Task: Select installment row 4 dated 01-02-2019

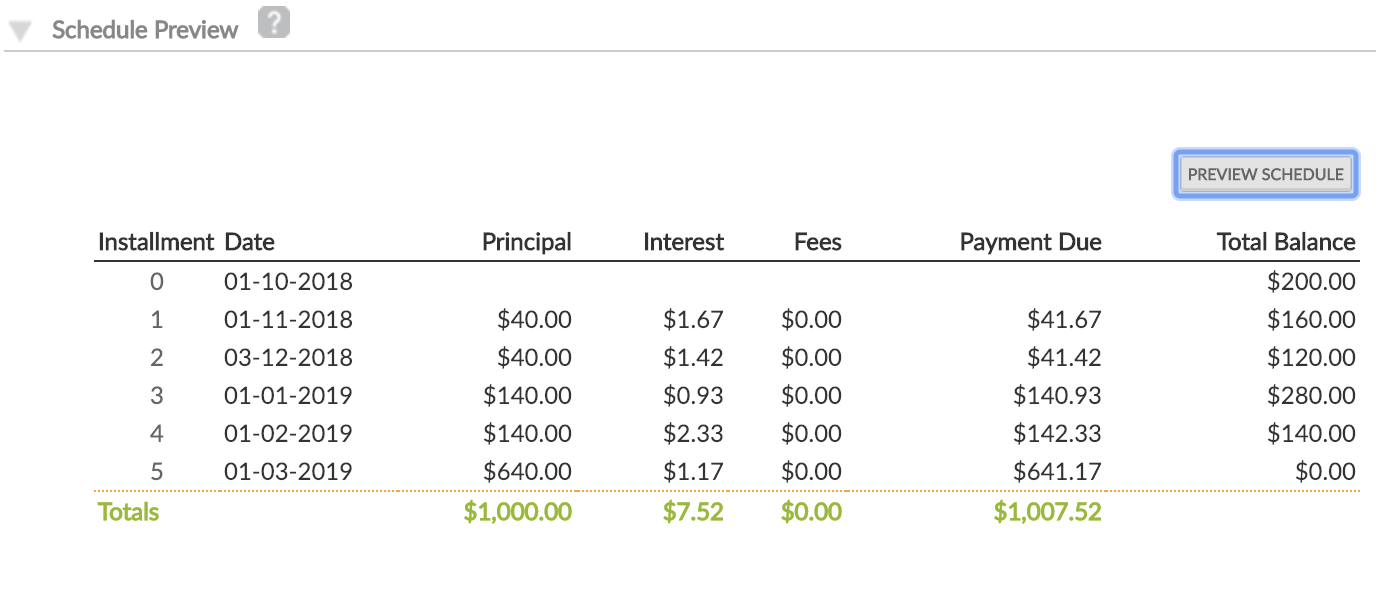Action: tap(287, 433)
